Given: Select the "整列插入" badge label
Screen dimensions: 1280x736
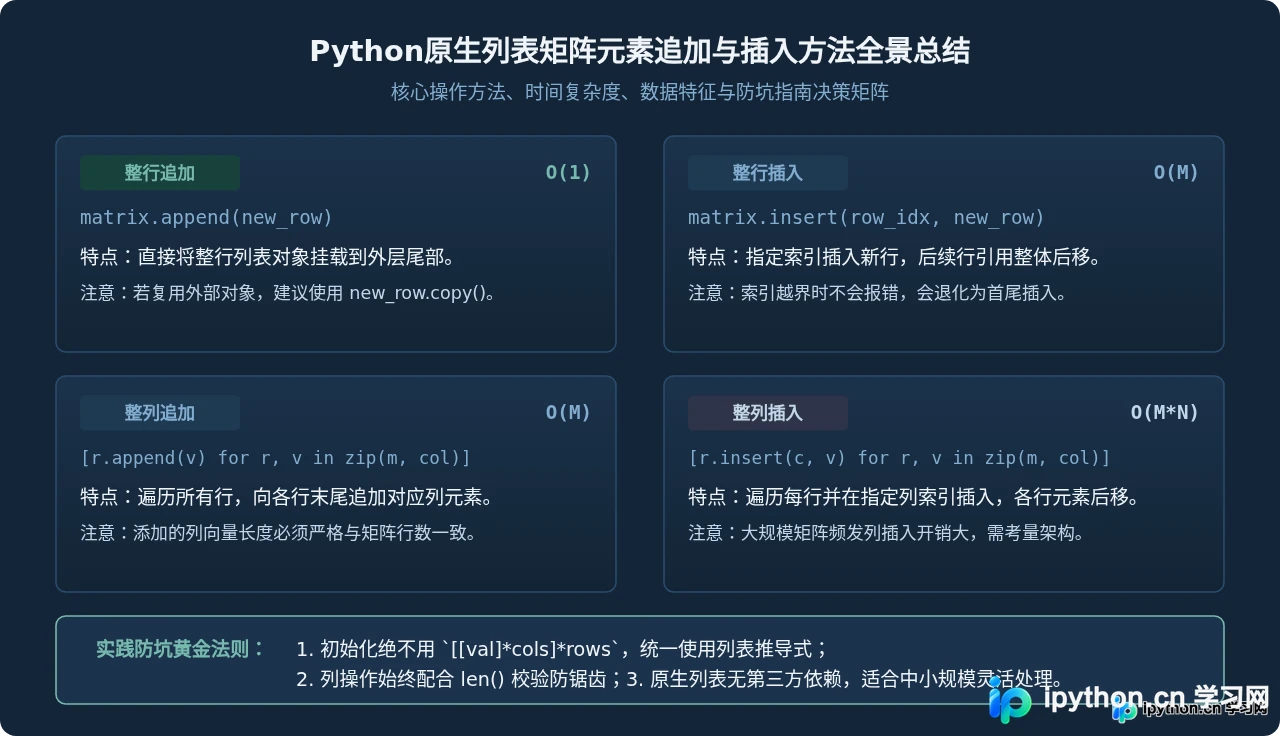Looking at the screenshot, I should click(x=768, y=413).
